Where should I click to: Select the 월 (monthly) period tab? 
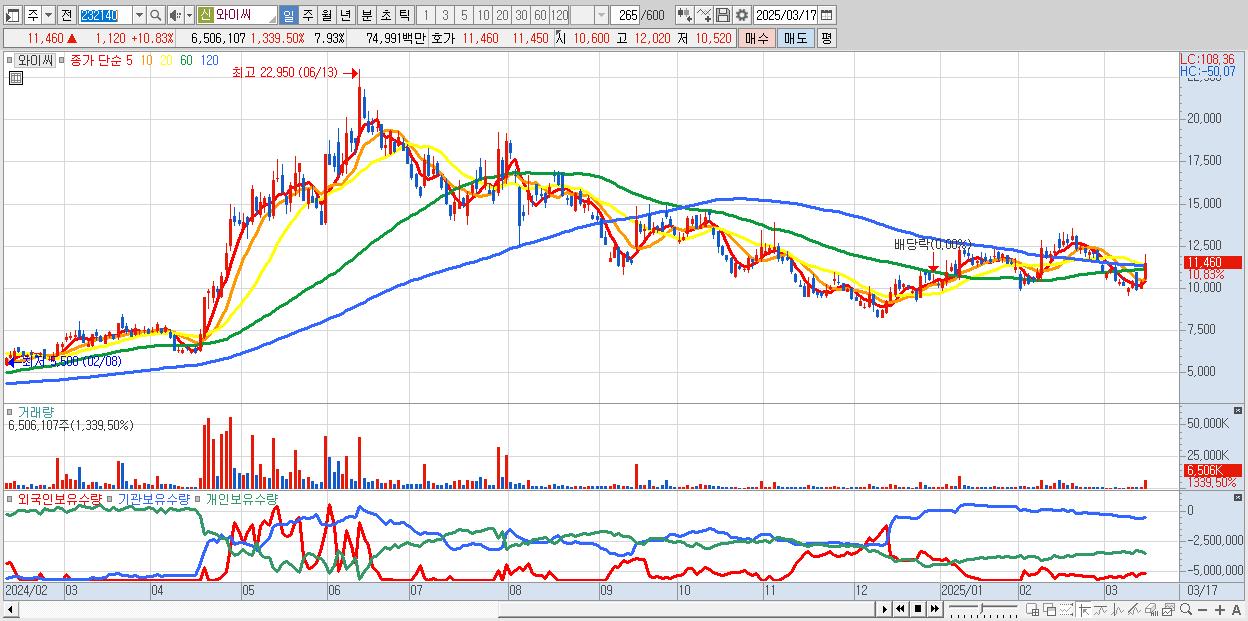coord(326,15)
